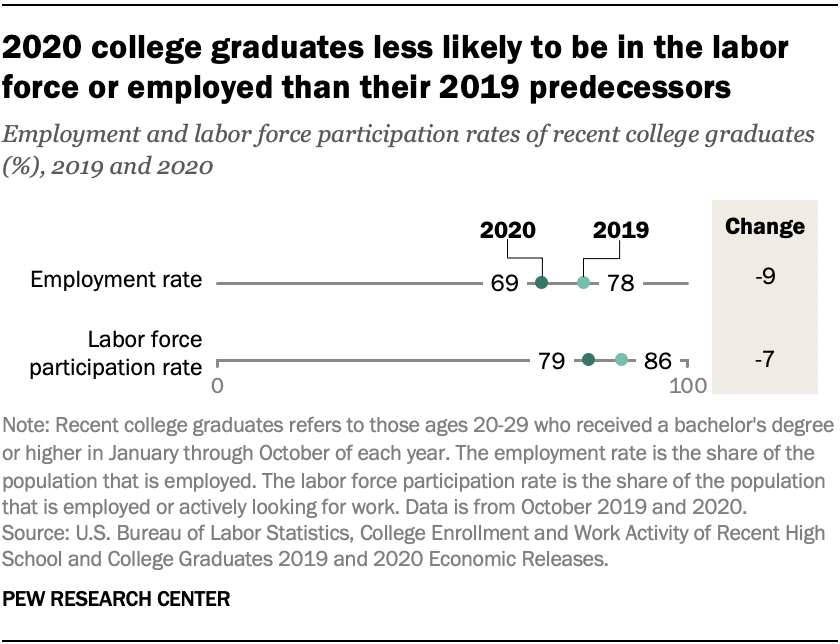
Task: Click the axis label 100
Action: tap(687, 385)
